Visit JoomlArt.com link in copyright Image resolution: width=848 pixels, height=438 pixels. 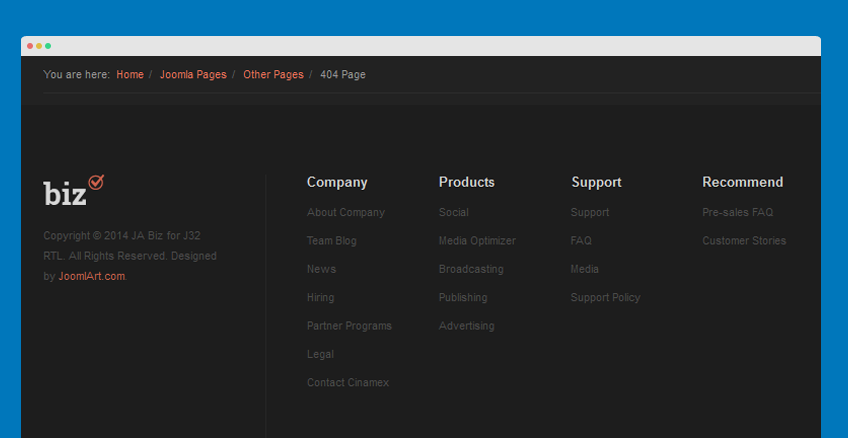[x=91, y=276]
